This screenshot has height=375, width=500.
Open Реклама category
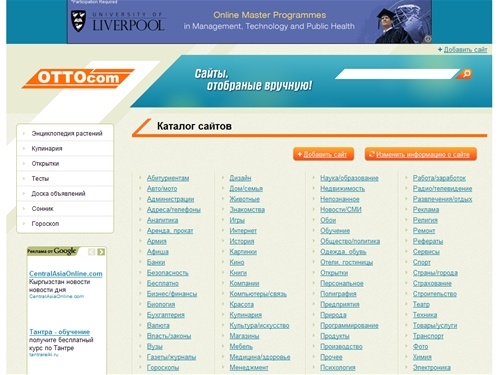426,210
